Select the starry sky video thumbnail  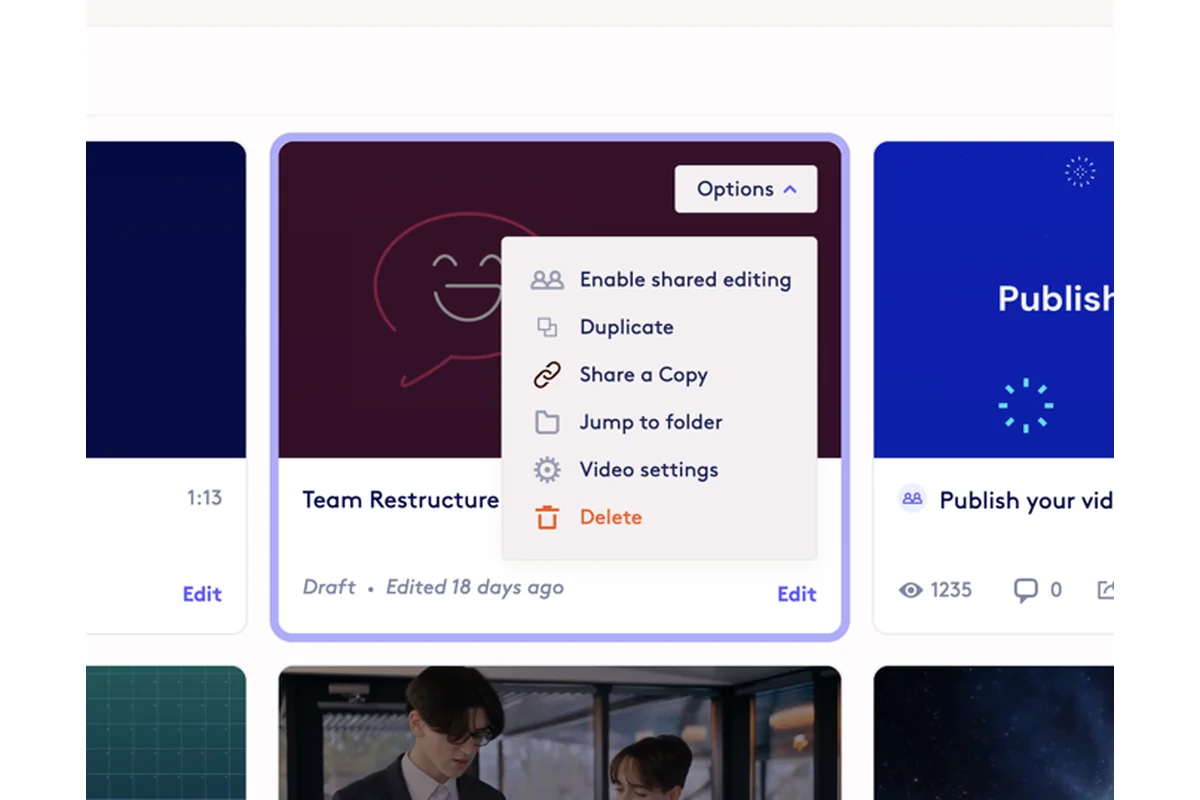[x=1000, y=733]
